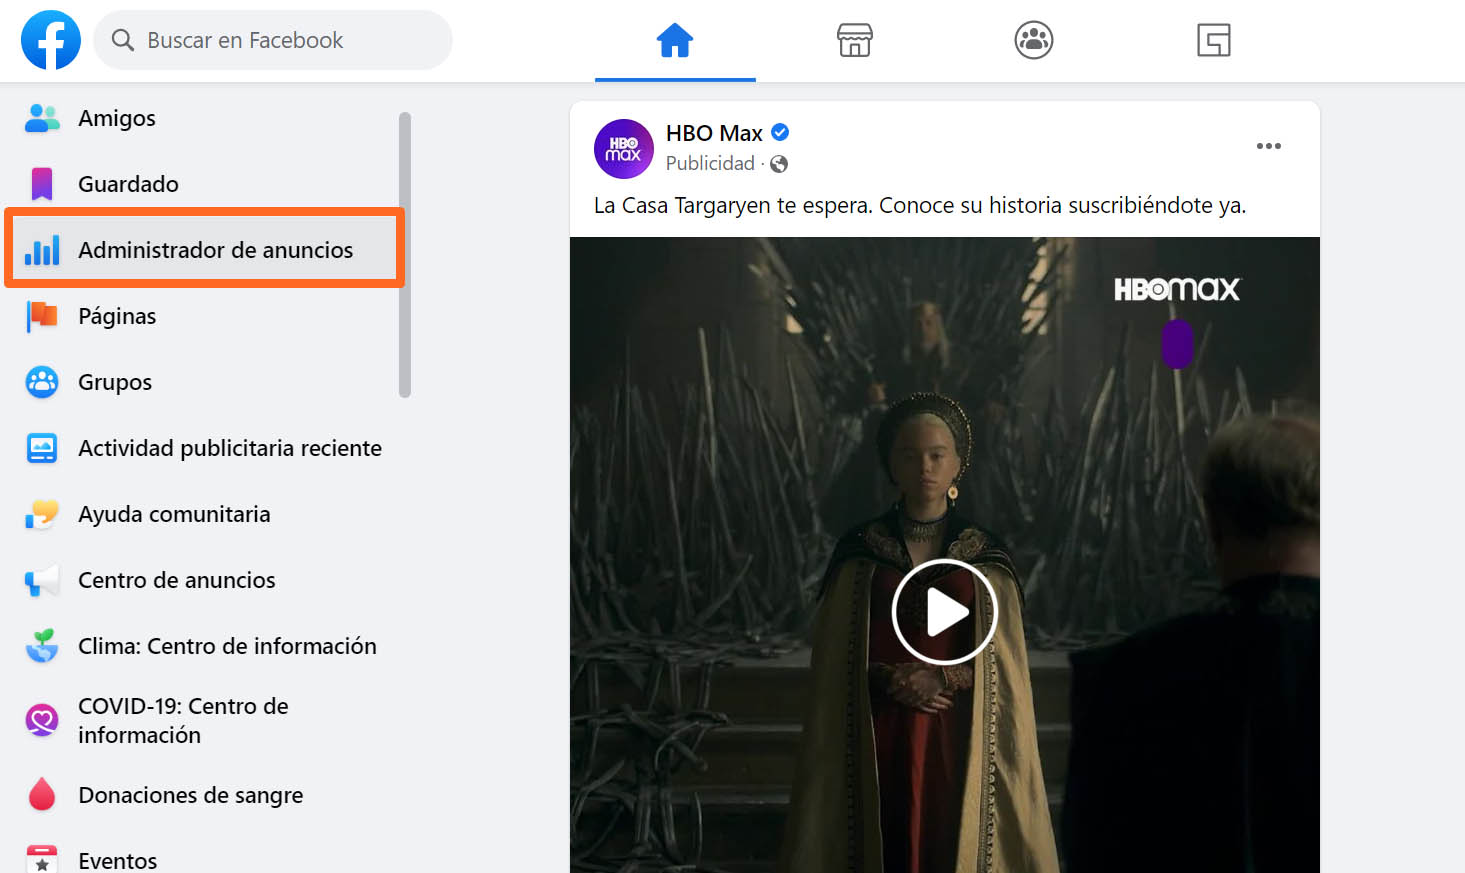Open Páginas using its flag icon
This screenshot has height=873, width=1465.
[41, 316]
